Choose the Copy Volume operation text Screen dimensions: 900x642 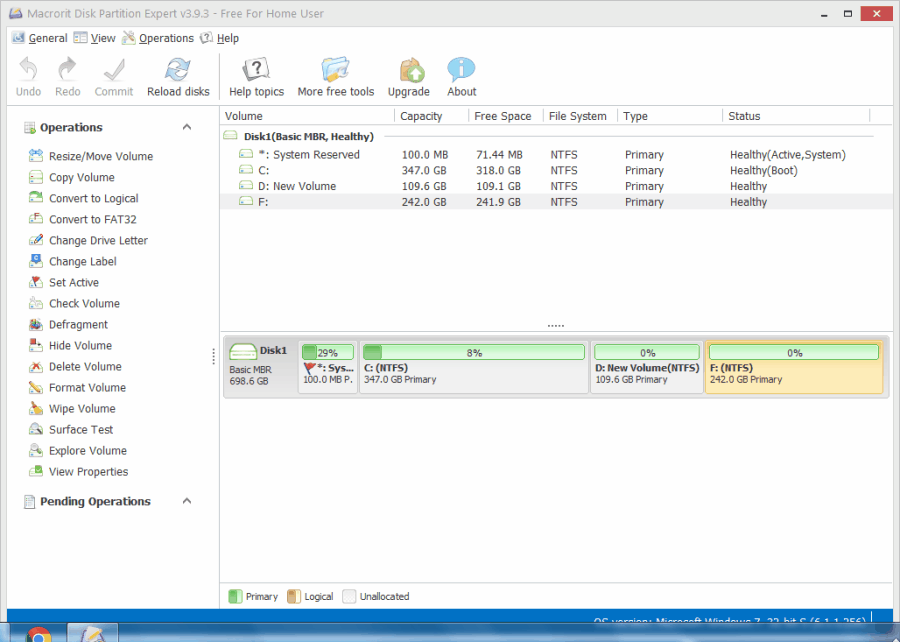coord(82,177)
